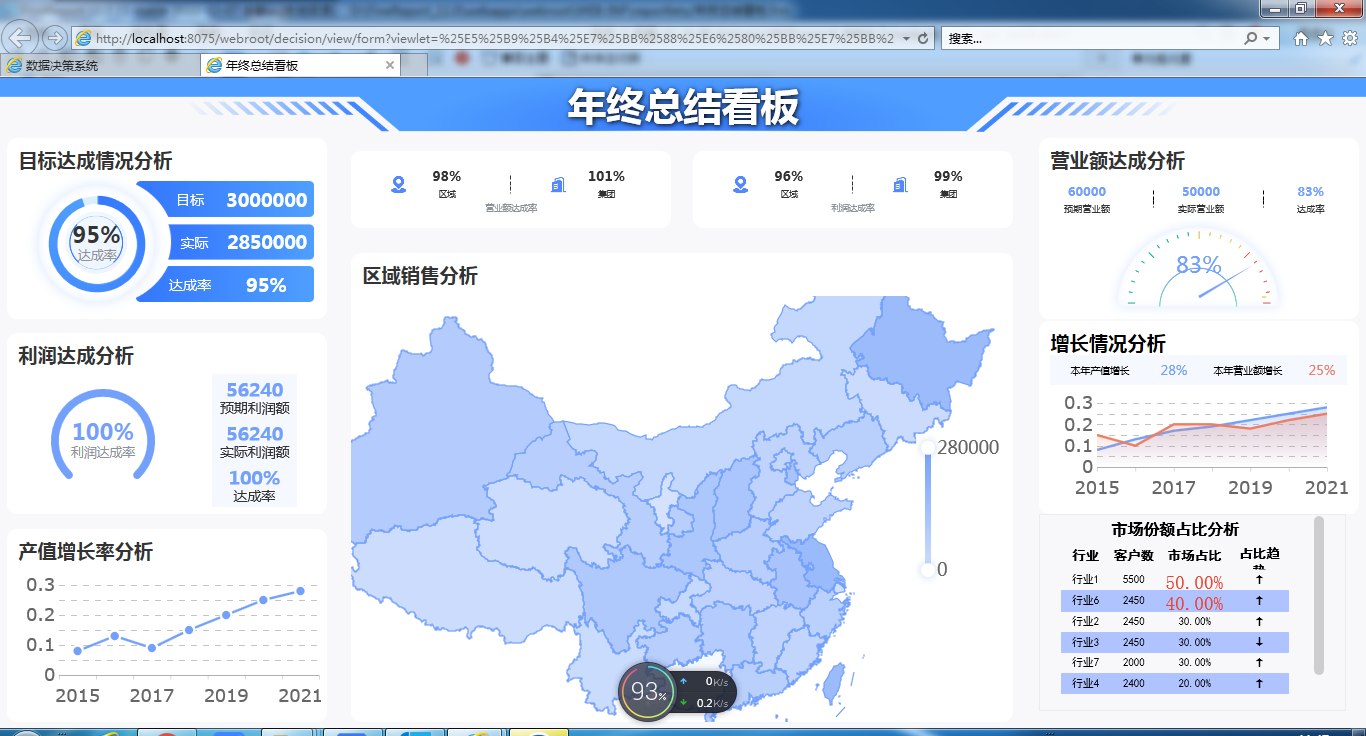The width and height of the screenshot is (1366, 736).
Task: Refresh the page using the reload icon
Action: pos(923,39)
